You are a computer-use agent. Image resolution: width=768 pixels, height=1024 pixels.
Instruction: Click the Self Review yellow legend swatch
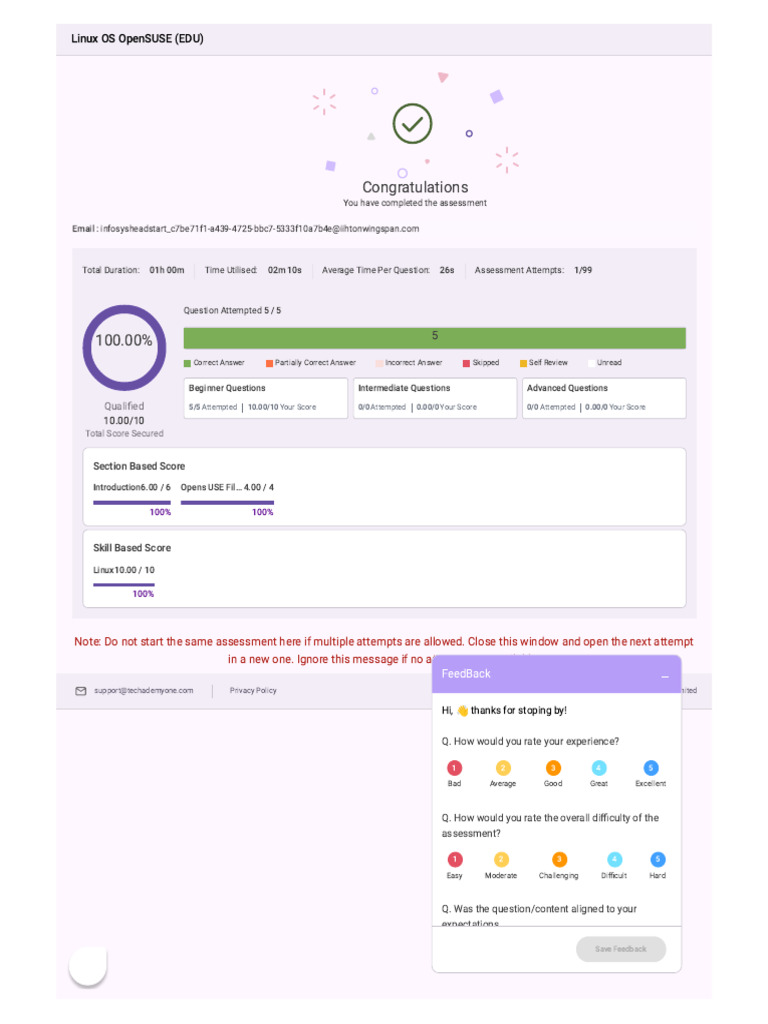pyautogui.click(x=523, y=363)
